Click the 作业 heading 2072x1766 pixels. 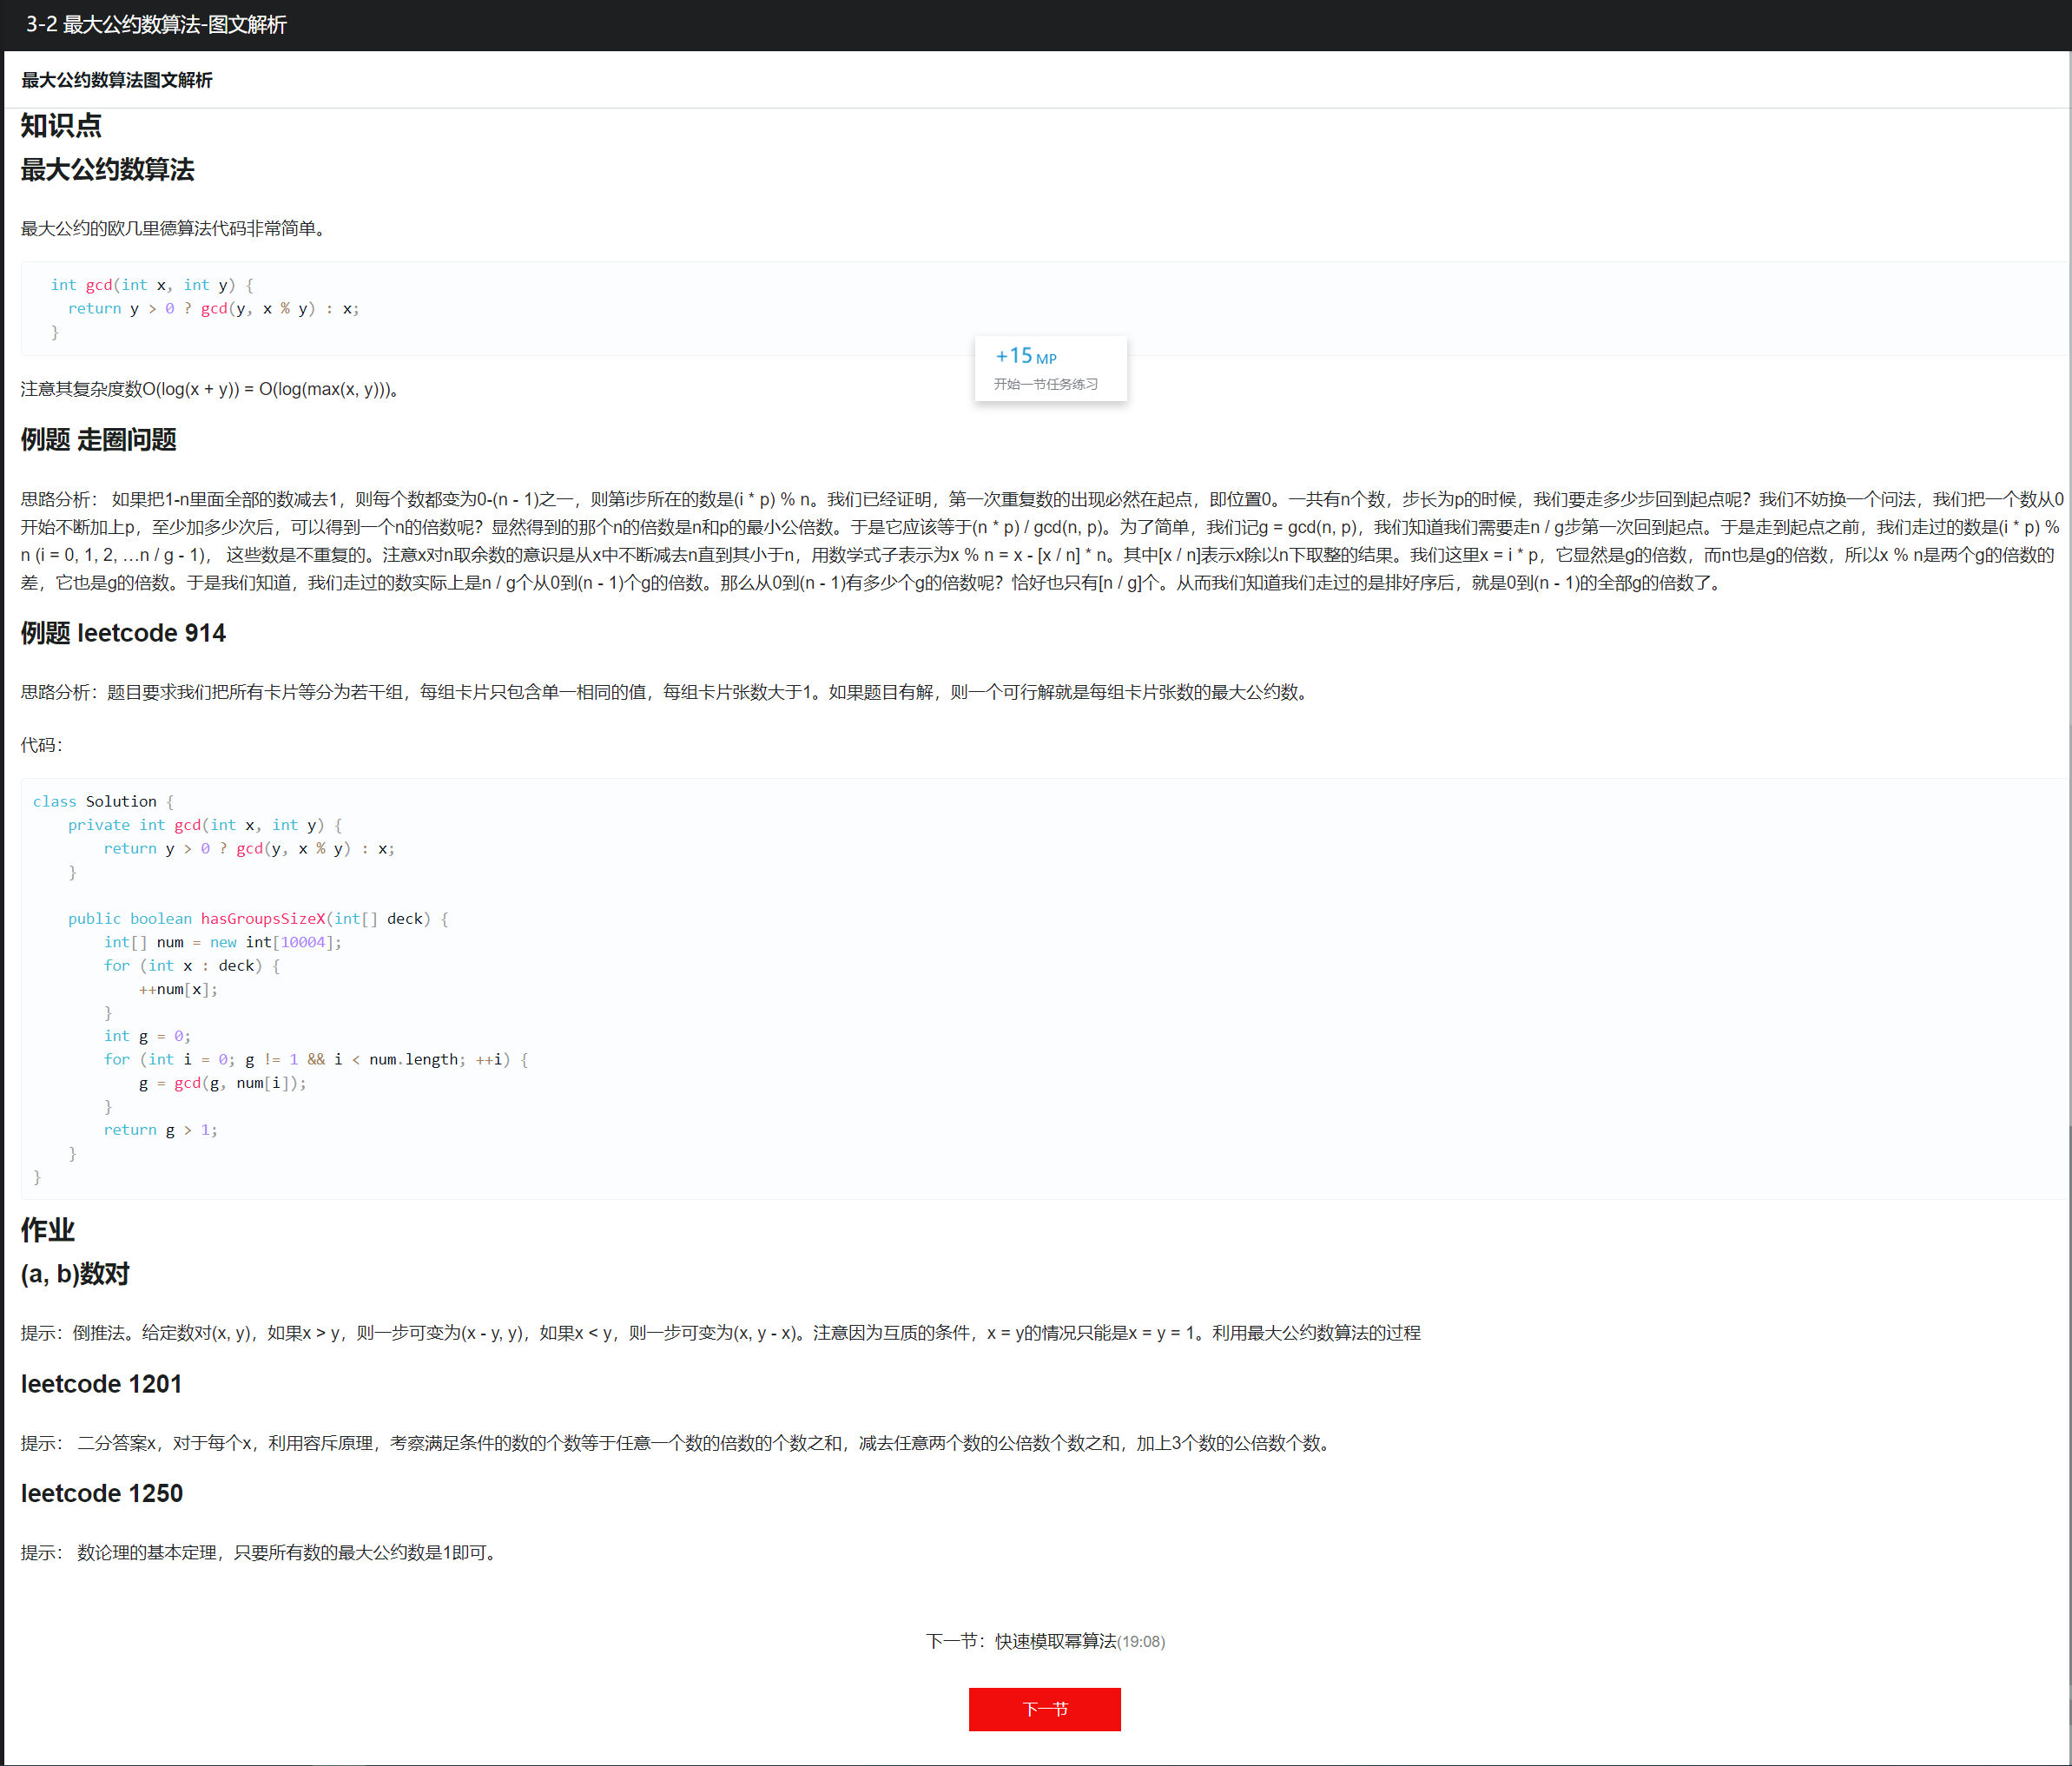point(47,1230)
